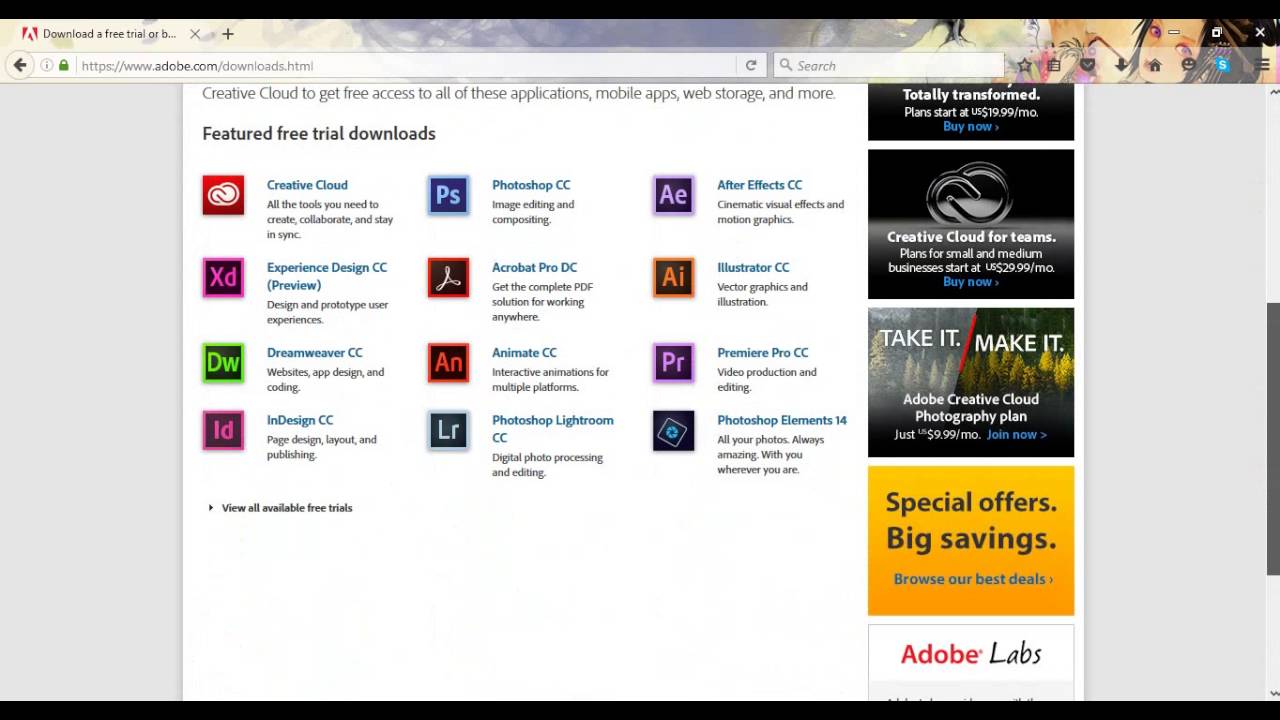Click the site info icon in address bar
The width and height of the screenshot is (1280, 720).
[x=46, y=65]
